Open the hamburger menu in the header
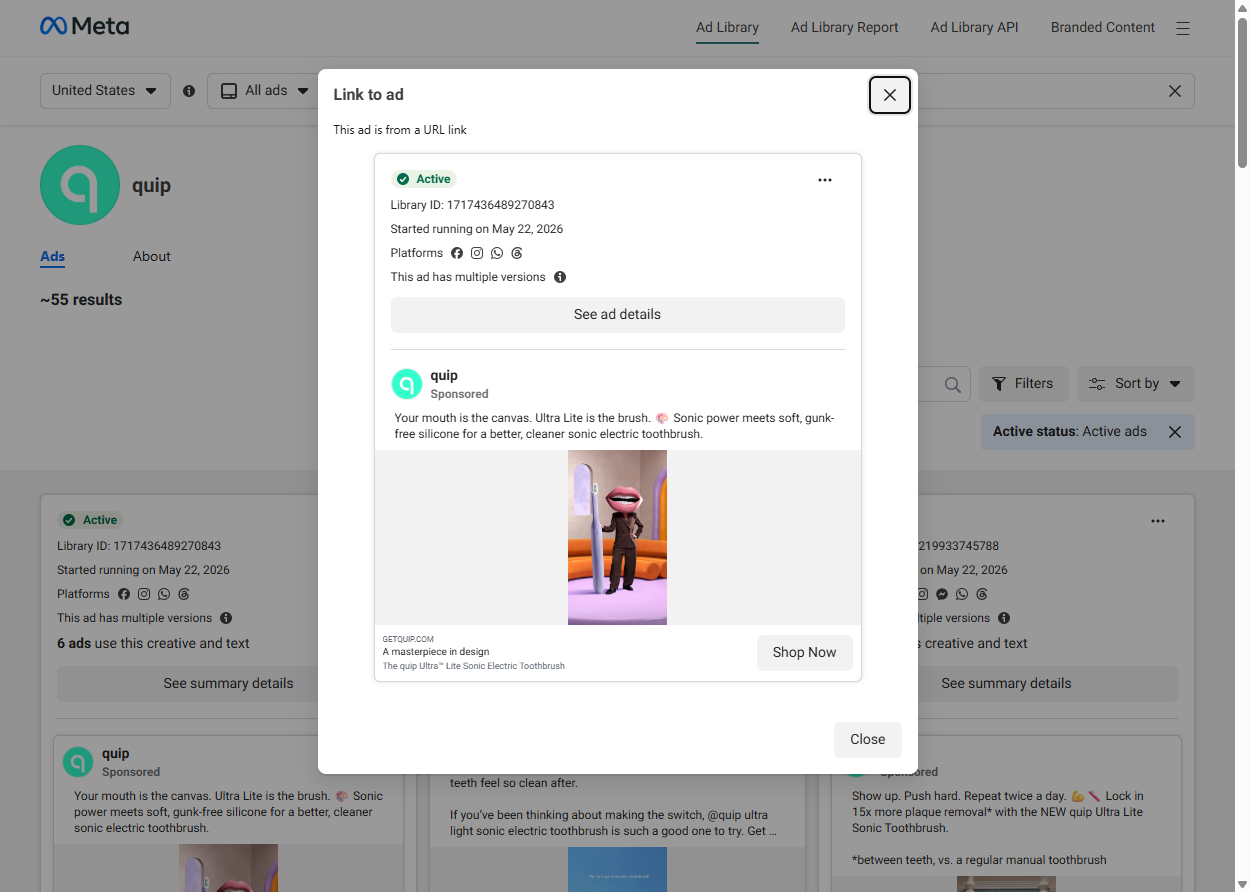 tap(1183, 28)
